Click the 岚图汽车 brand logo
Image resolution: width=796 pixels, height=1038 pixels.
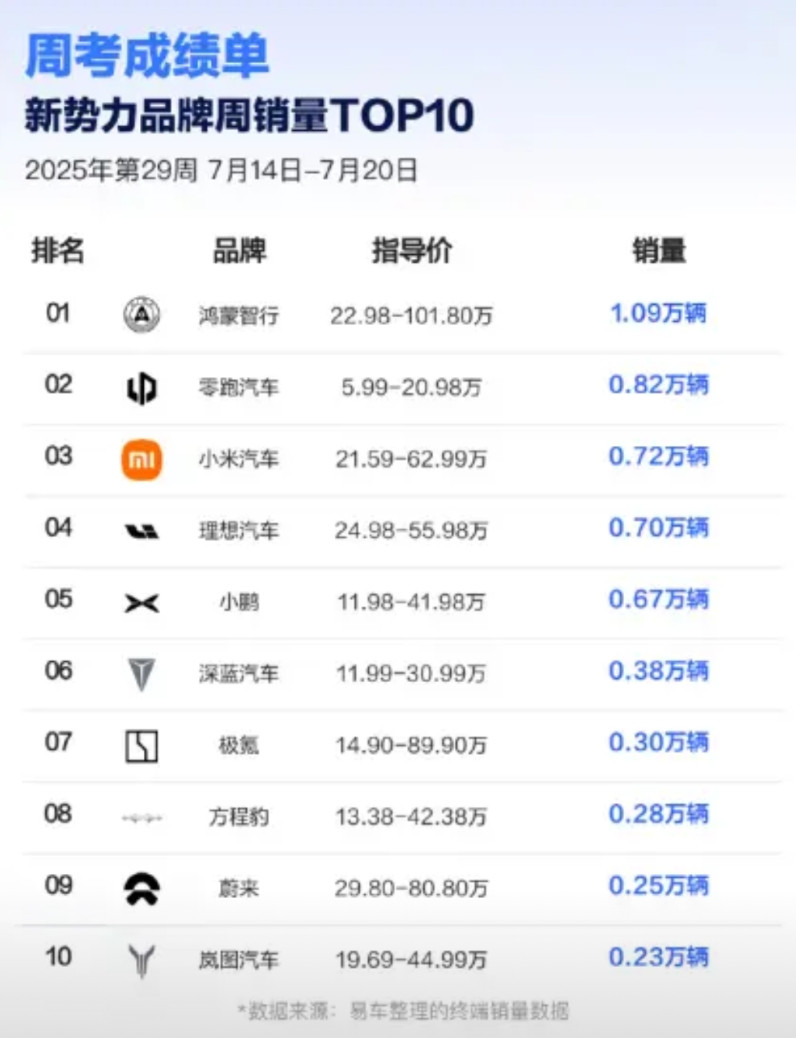(142, 961)
